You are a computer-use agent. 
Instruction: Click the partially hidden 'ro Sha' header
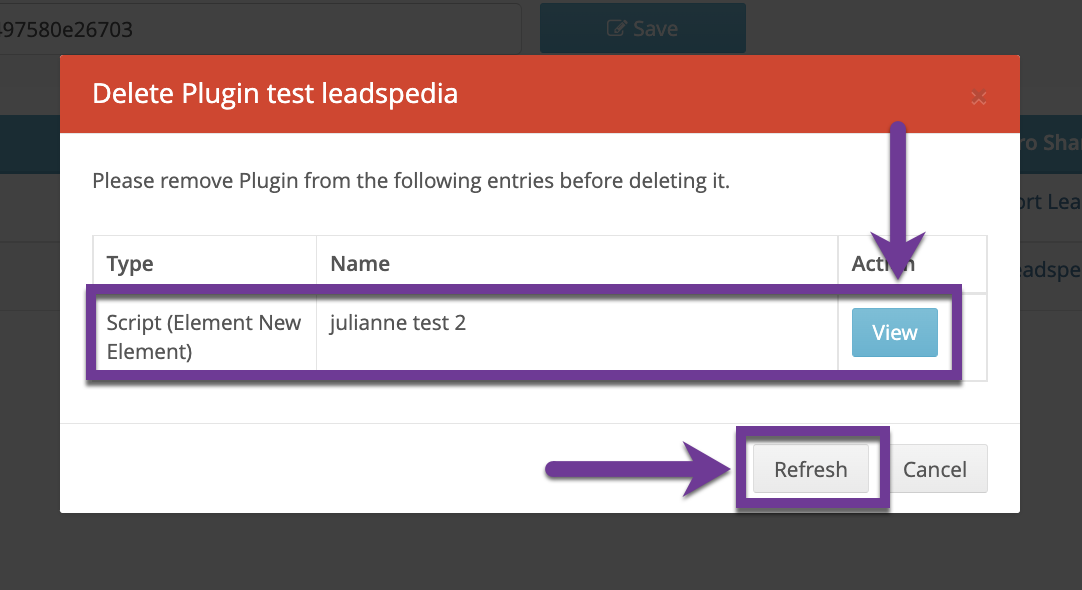1050,143
